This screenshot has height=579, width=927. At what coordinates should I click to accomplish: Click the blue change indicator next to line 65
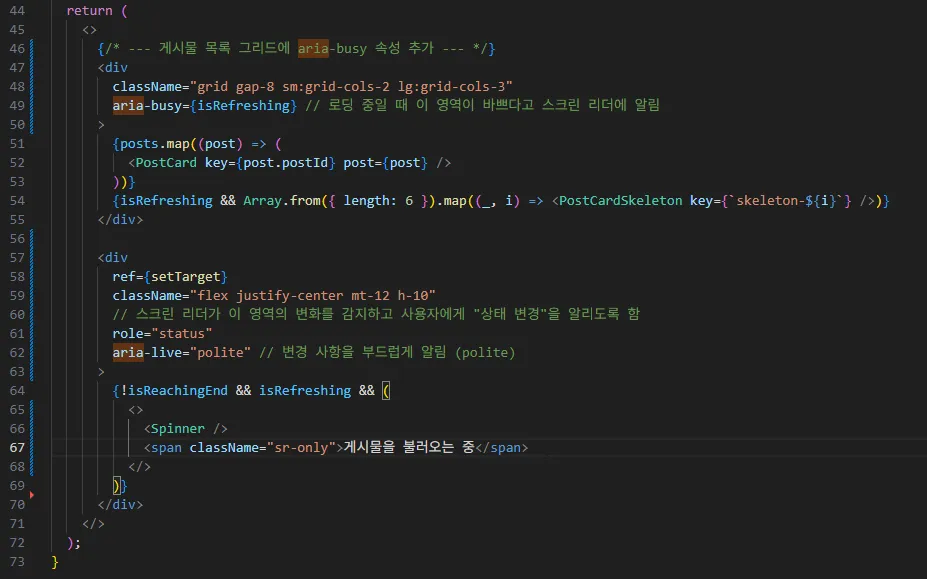31,409
